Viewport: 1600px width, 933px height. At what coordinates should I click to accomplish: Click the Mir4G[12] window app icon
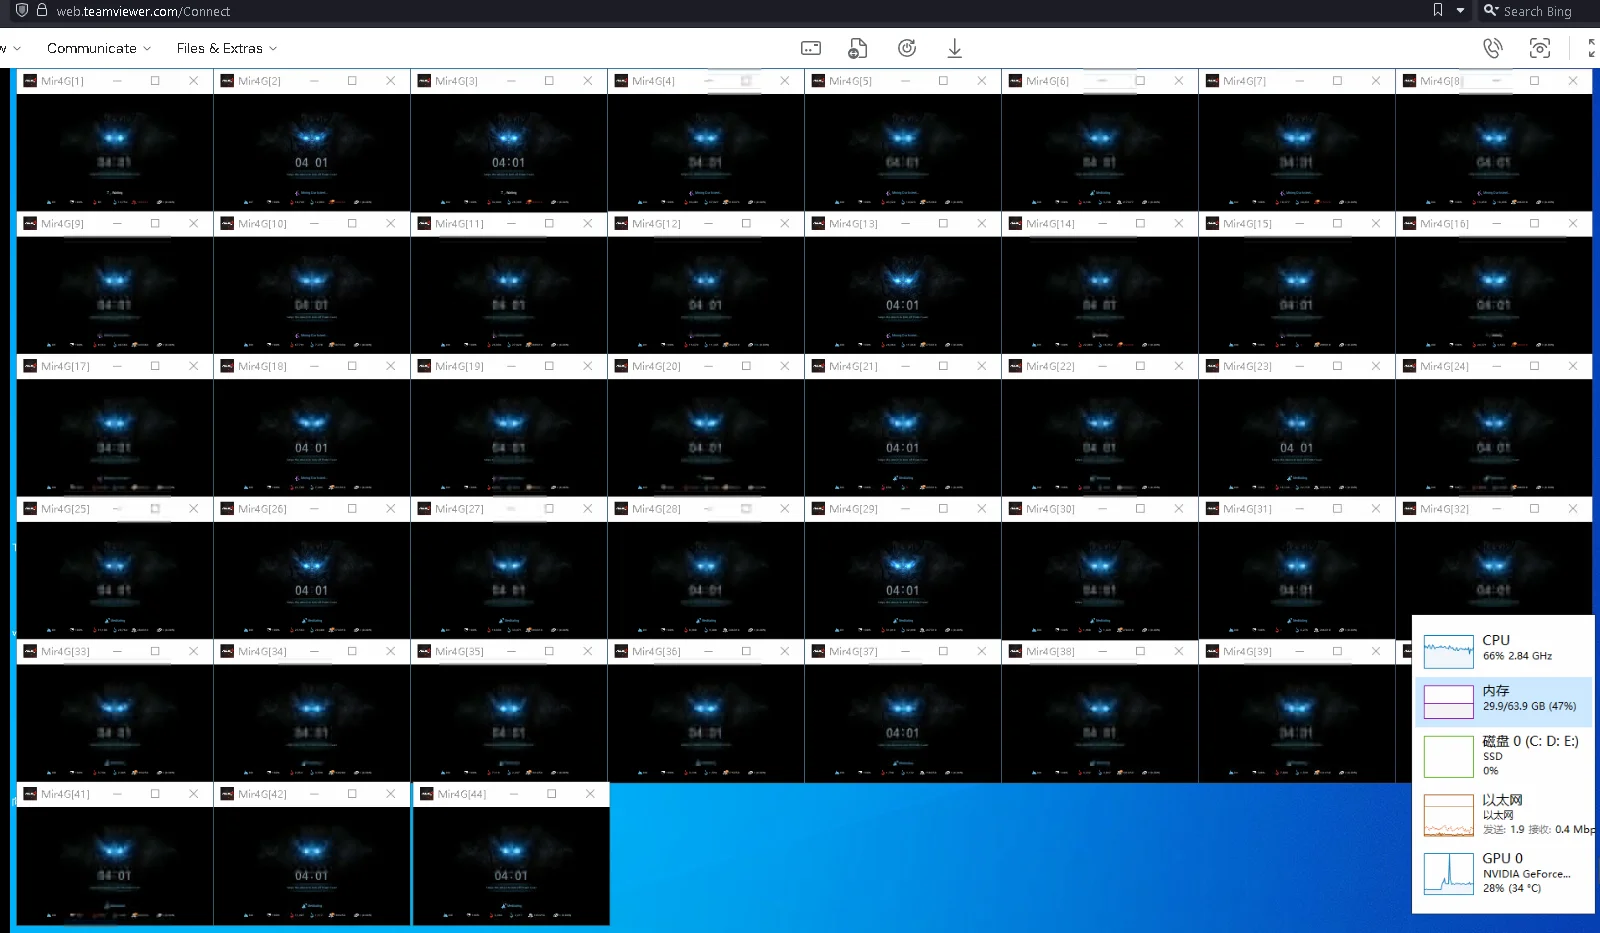tap(621, 224)
